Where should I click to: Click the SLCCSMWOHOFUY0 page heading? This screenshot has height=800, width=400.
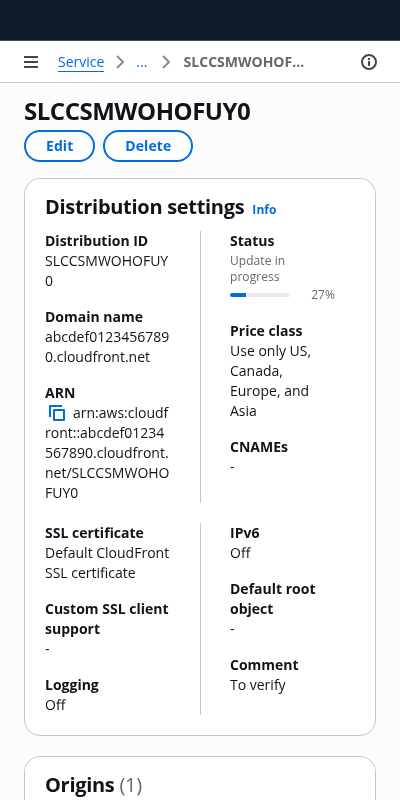click(x=137, y=112)
